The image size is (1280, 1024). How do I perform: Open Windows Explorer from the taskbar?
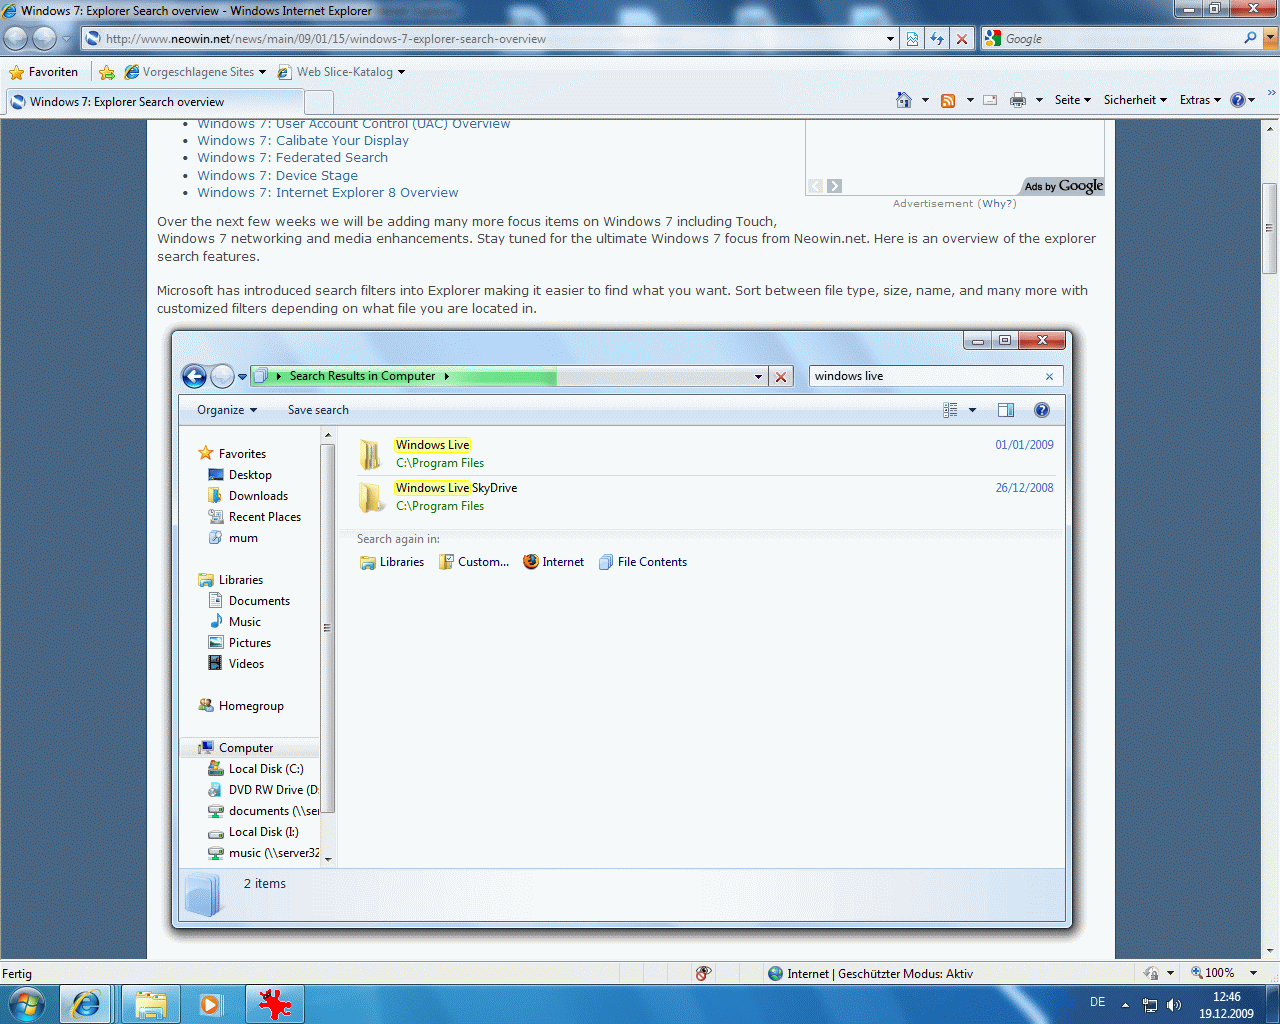151,1004
